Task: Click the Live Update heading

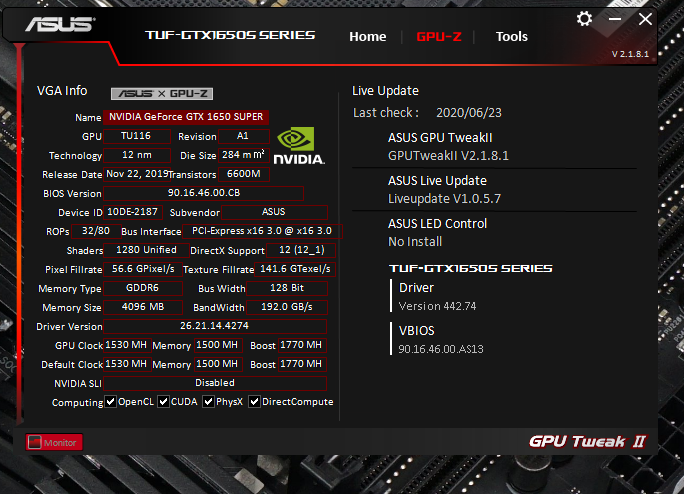Action: (x=385, y=91)
